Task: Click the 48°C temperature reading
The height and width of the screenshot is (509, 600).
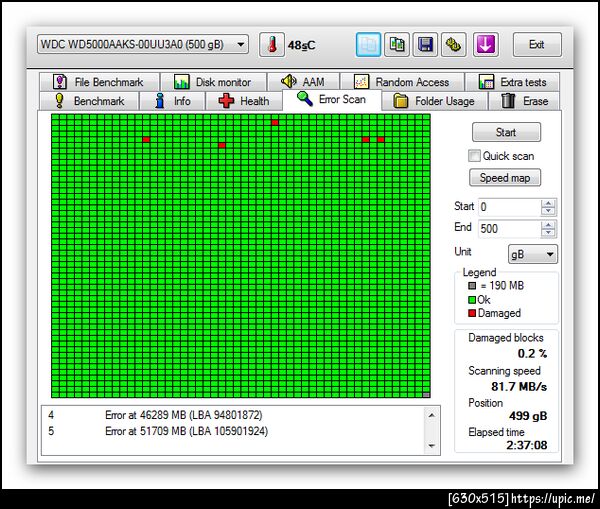Action: 302,46
